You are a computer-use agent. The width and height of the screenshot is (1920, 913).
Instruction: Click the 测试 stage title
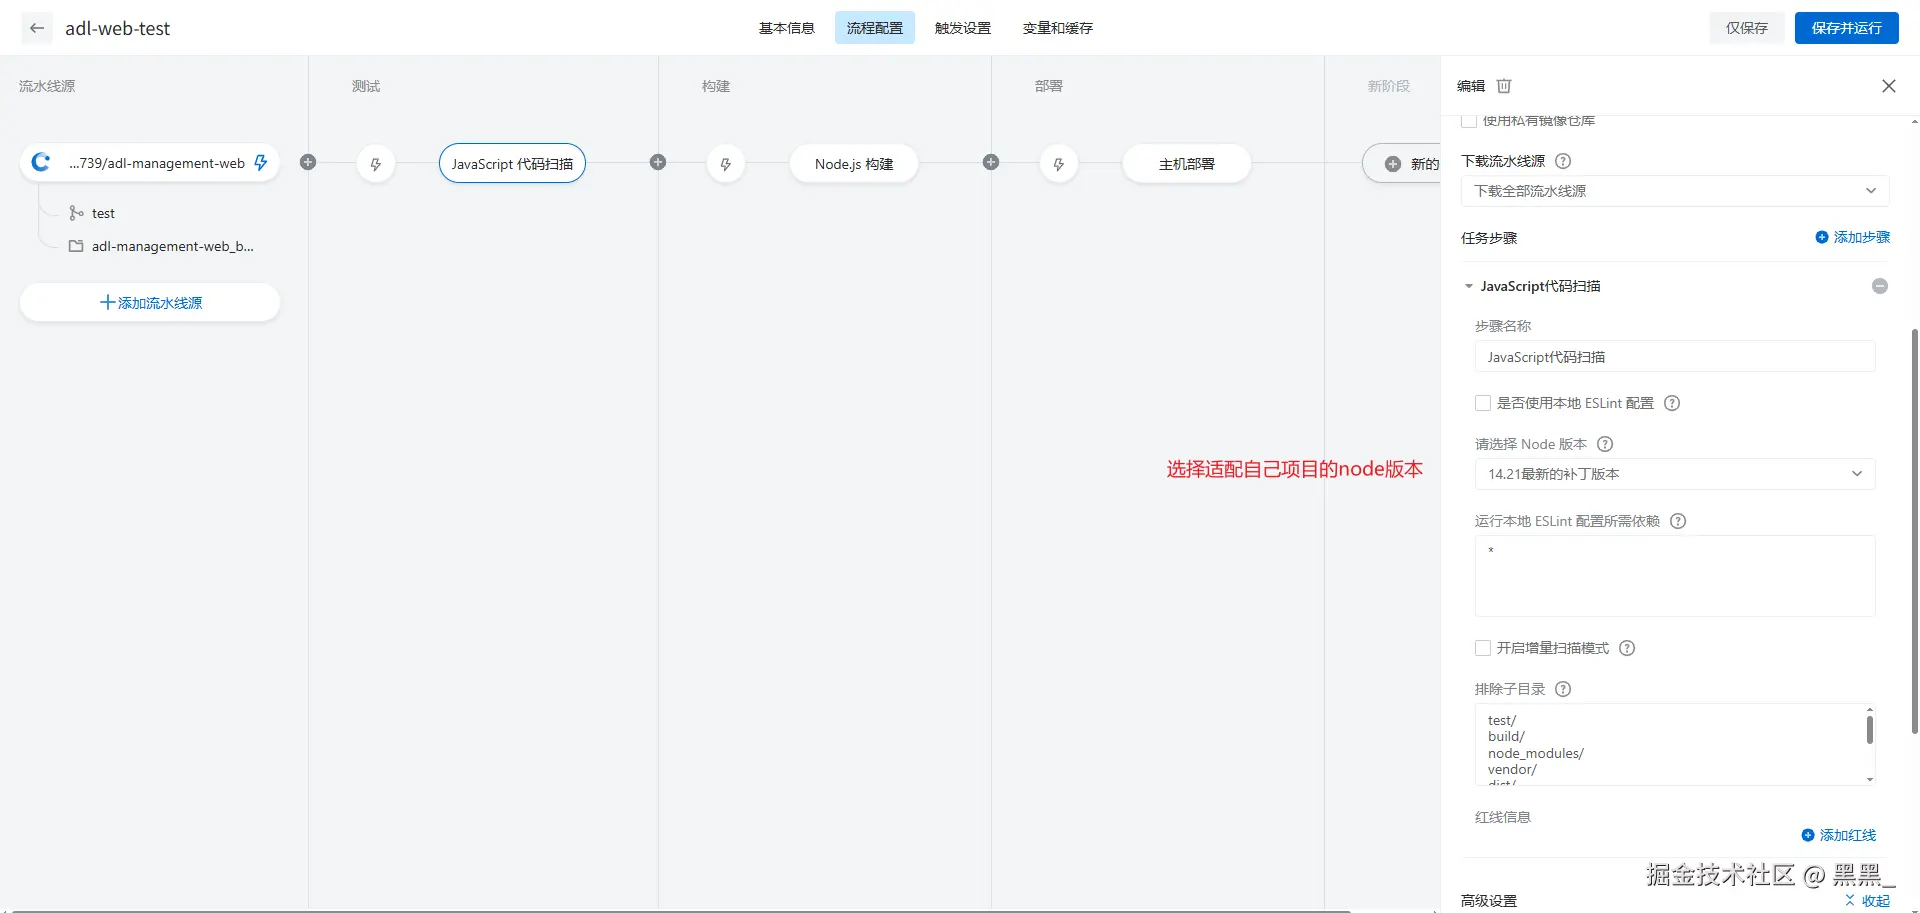click(x=366, y=86)
